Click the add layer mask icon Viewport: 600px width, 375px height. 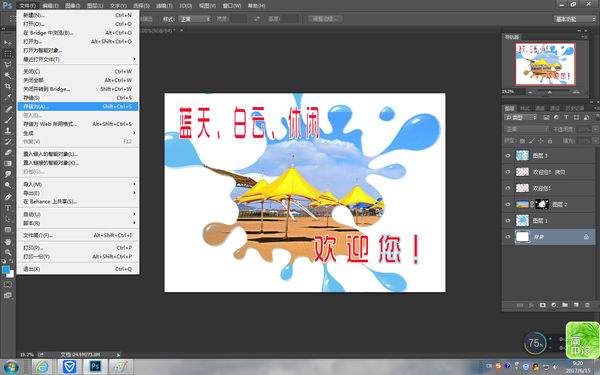coord(543,305)
